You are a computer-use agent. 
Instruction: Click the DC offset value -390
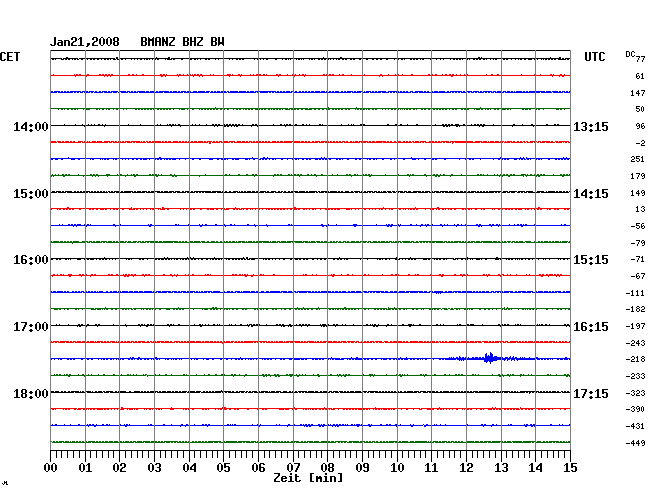(635, 409)
